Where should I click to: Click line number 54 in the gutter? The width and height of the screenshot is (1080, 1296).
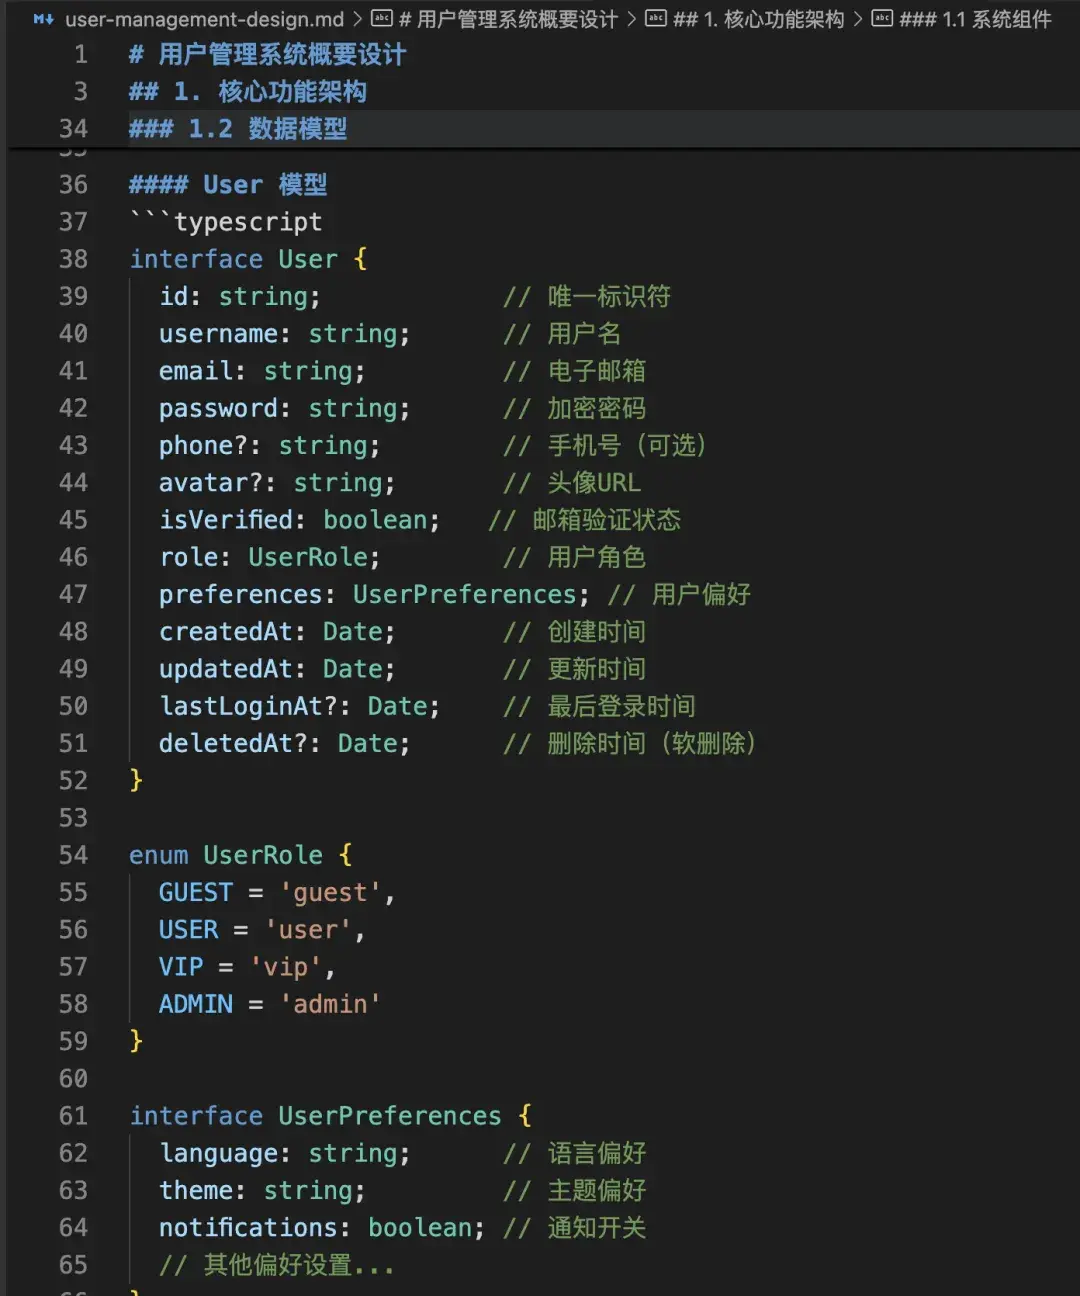pos(73,855)
